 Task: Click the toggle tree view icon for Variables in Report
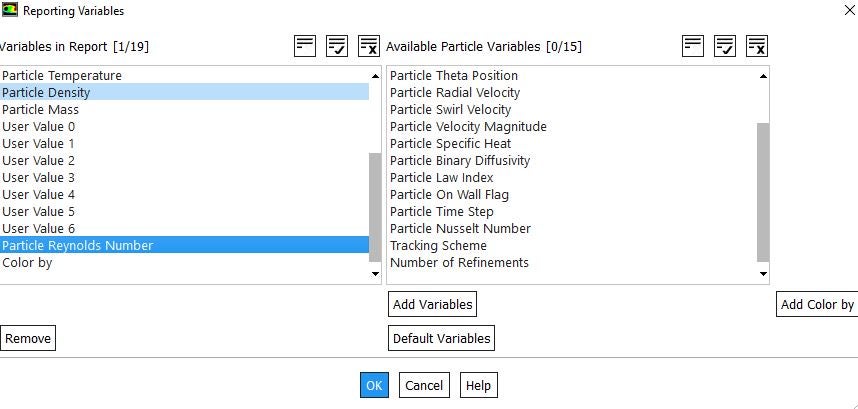[305, 46]
